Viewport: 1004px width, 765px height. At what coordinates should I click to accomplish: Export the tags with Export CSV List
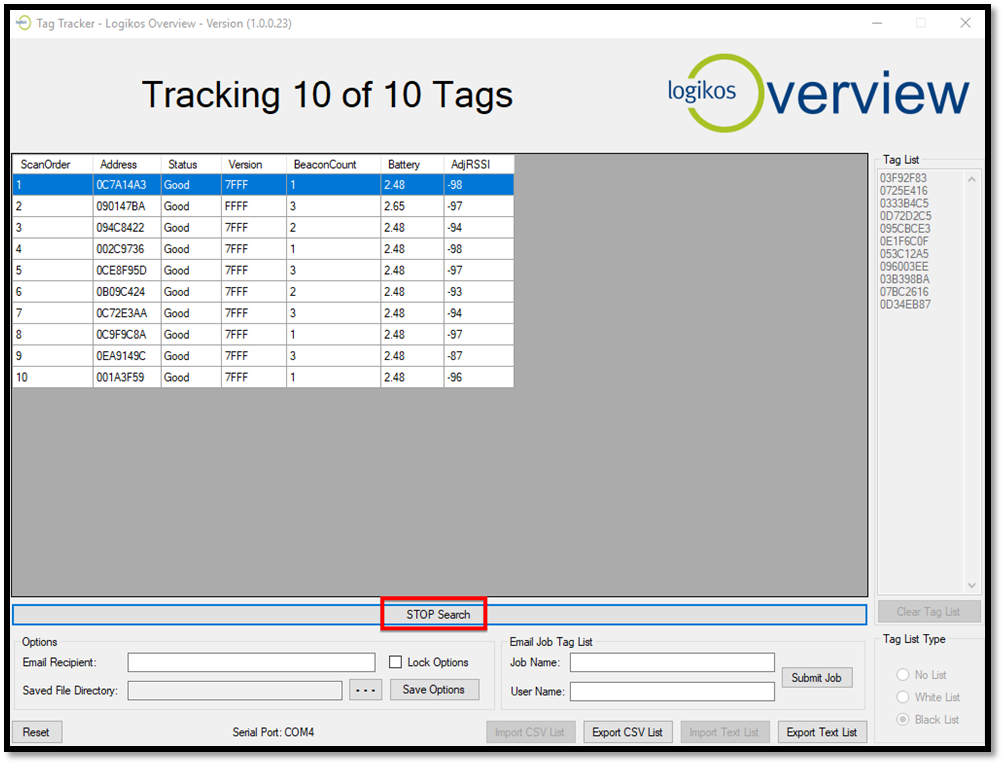pos(627,732)
